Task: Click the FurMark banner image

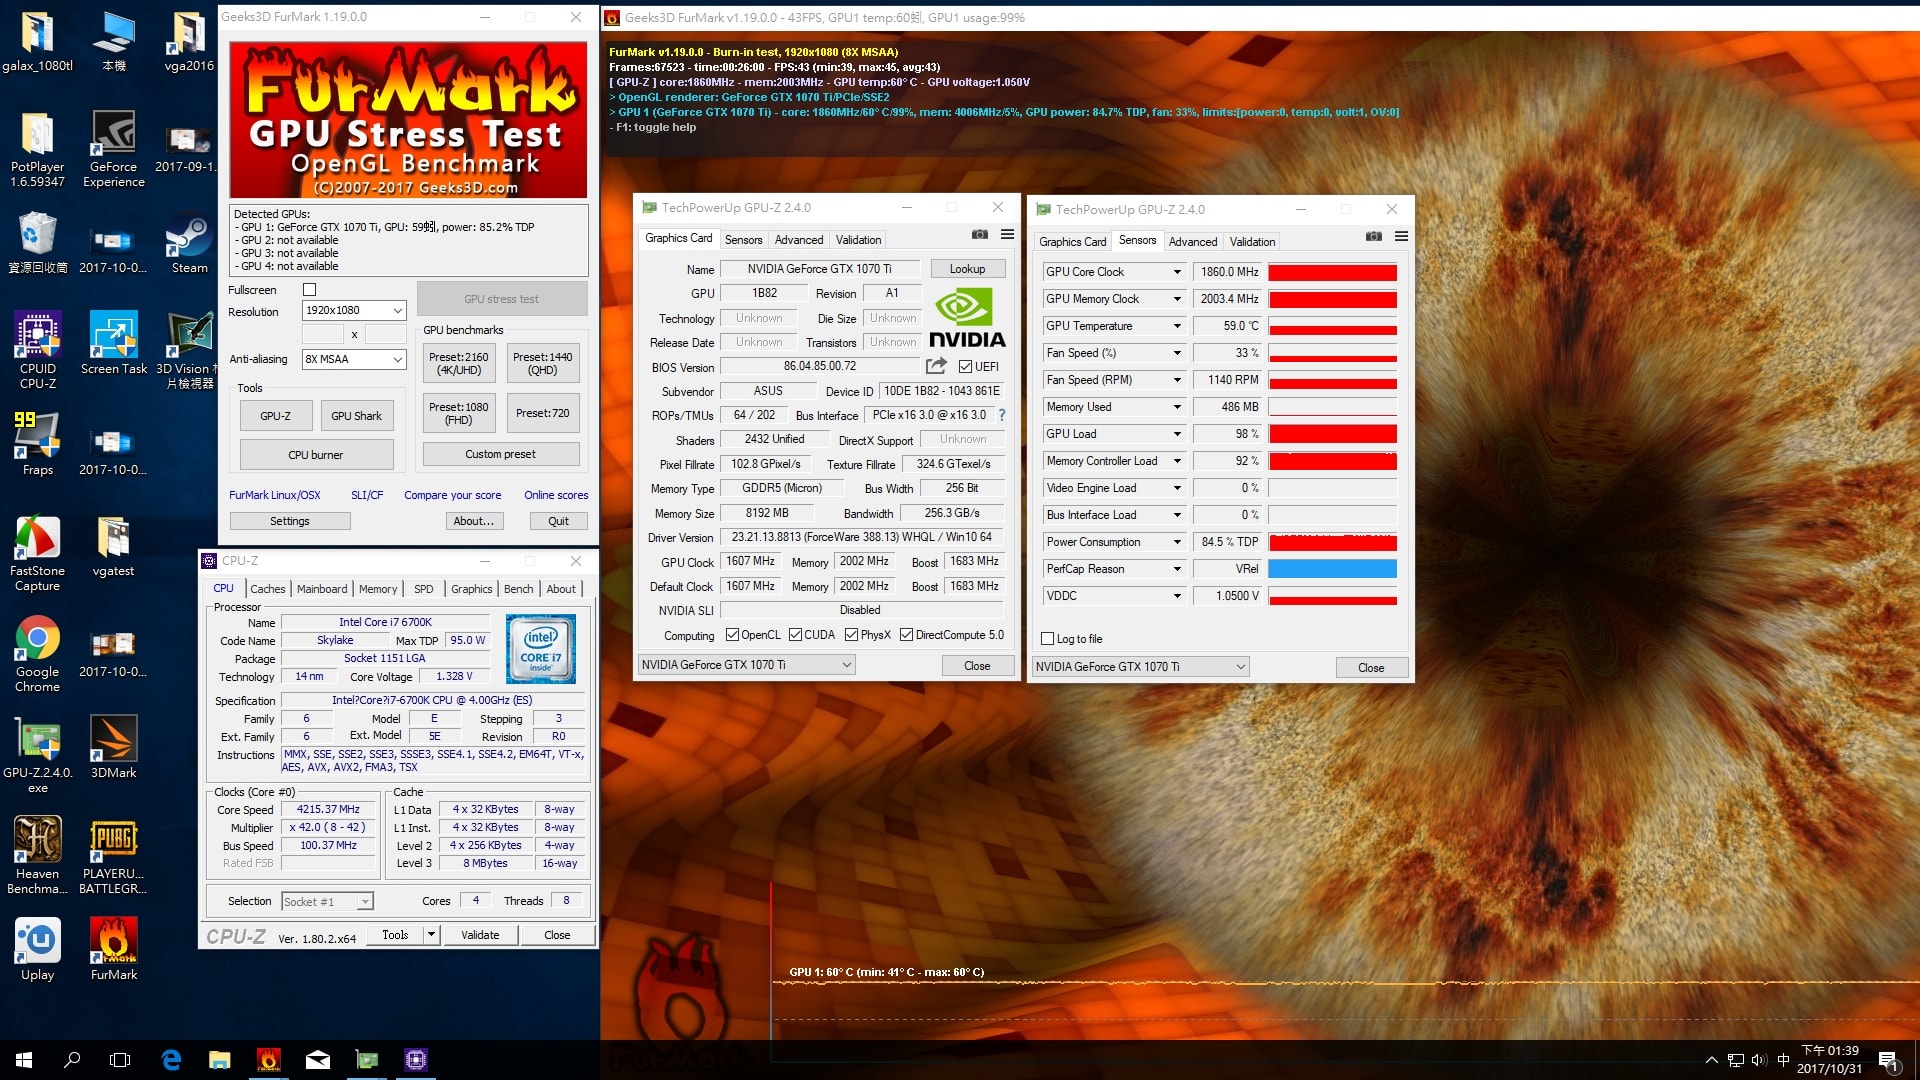Action: [408, 119]
